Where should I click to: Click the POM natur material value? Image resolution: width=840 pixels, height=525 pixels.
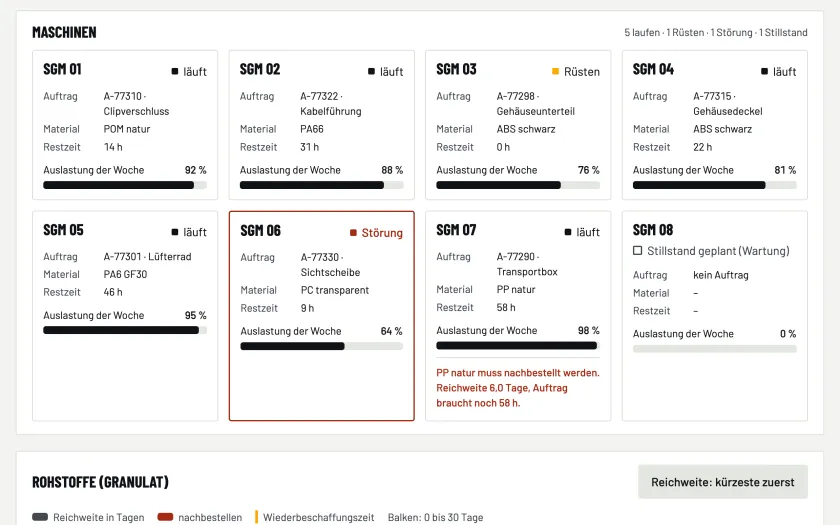coord(127,129)
